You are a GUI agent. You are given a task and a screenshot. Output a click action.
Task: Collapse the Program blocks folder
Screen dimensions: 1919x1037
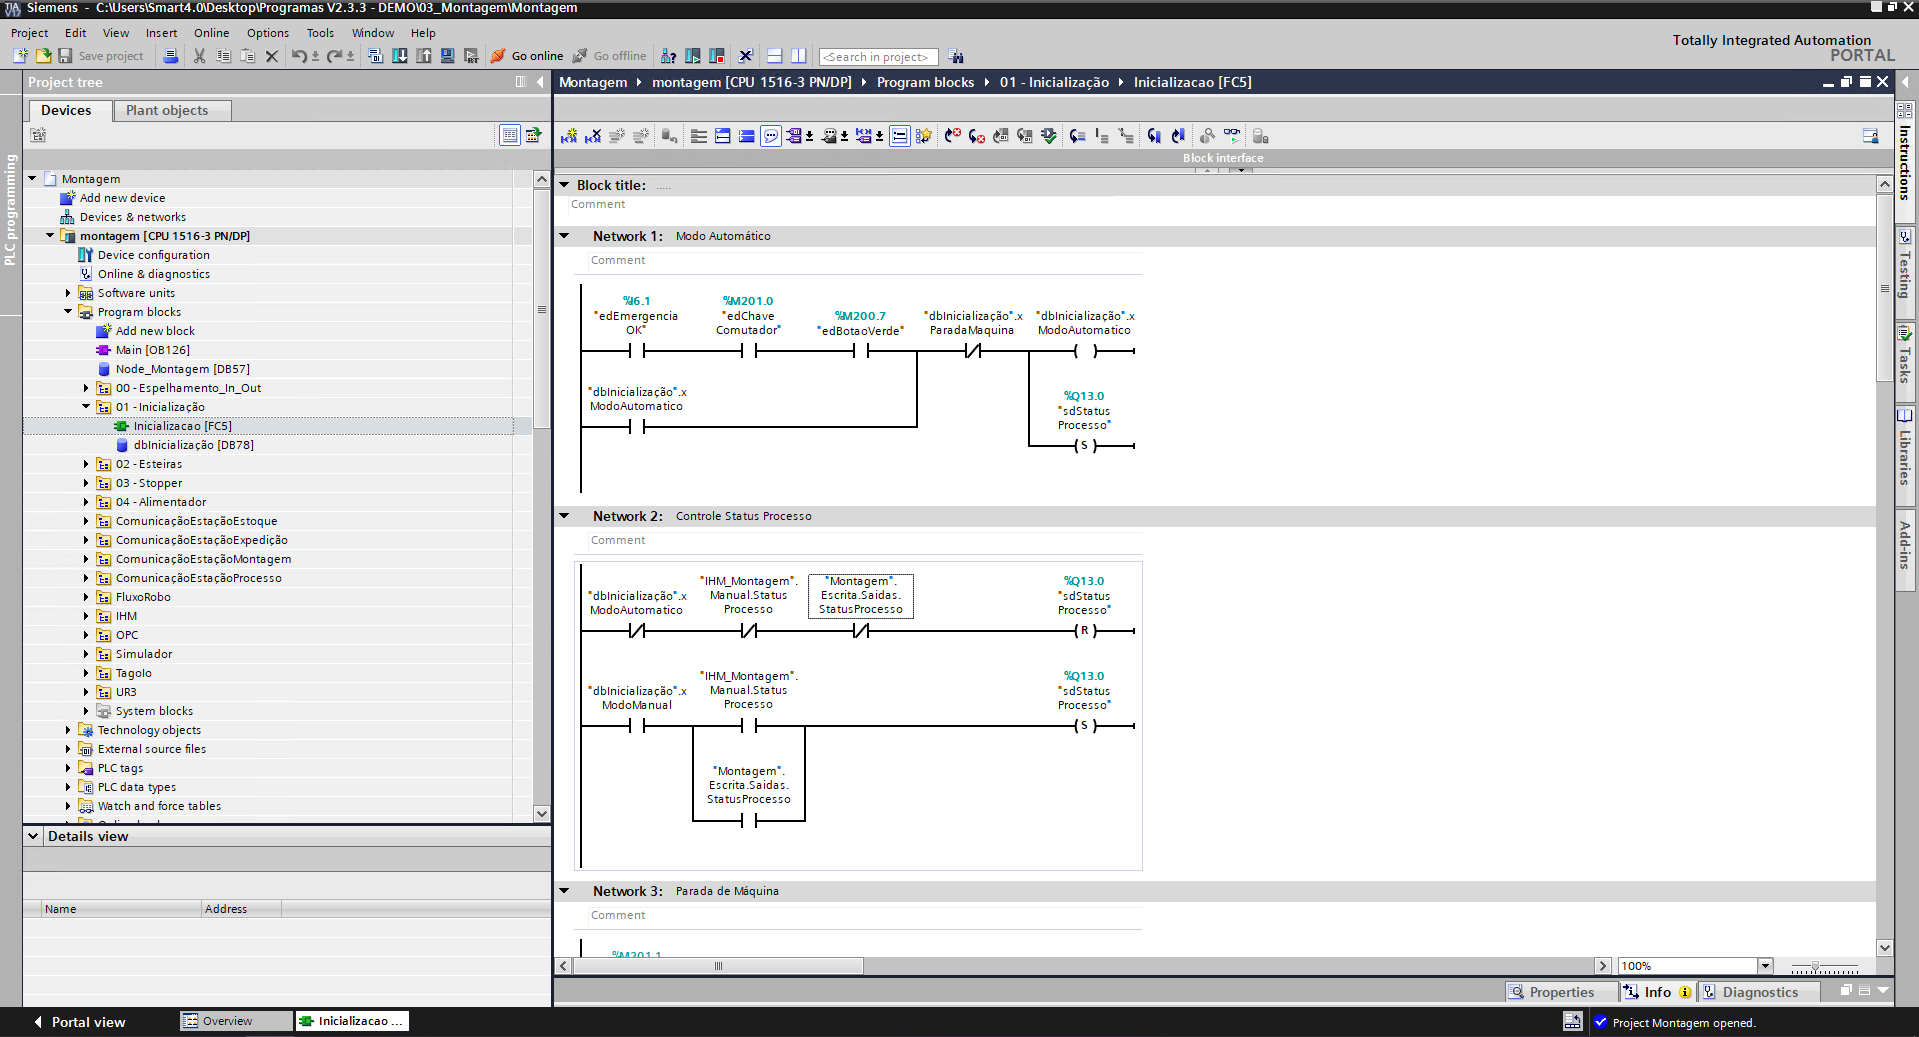click(68, 311)
